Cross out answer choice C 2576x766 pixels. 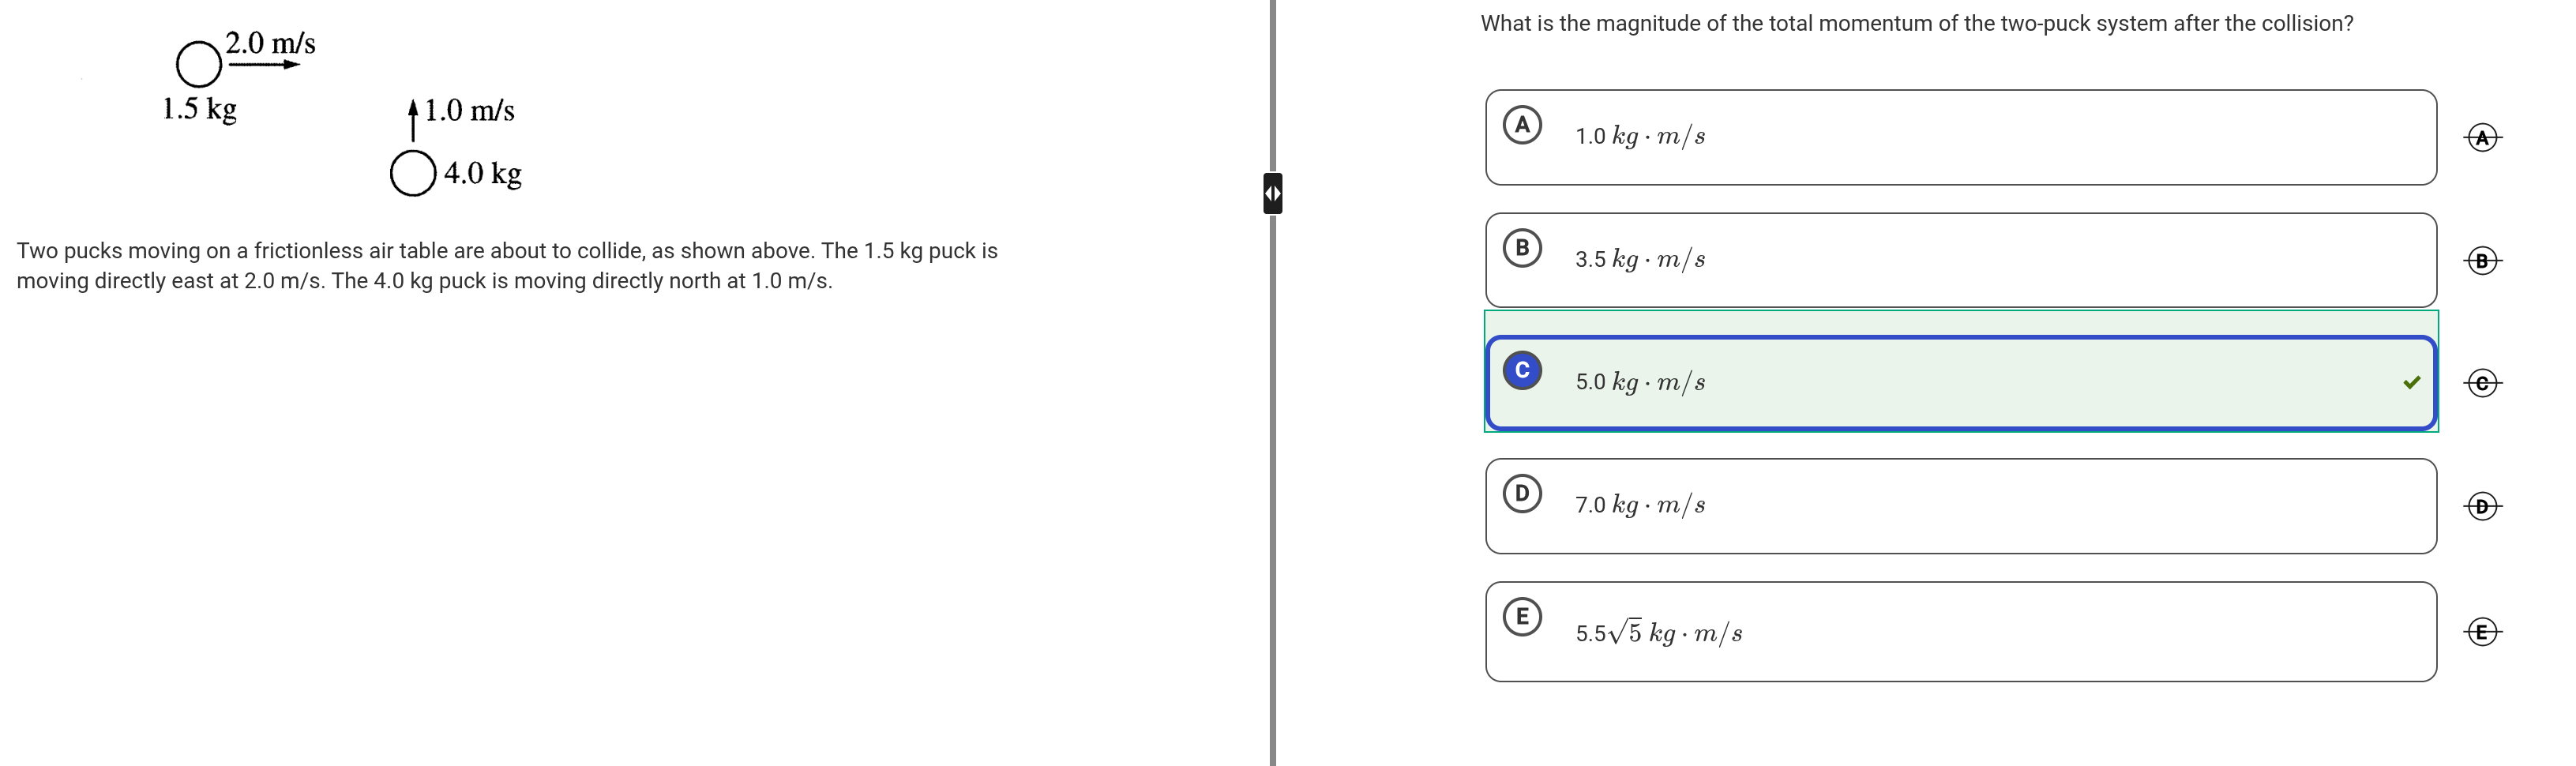[2482, 383]
